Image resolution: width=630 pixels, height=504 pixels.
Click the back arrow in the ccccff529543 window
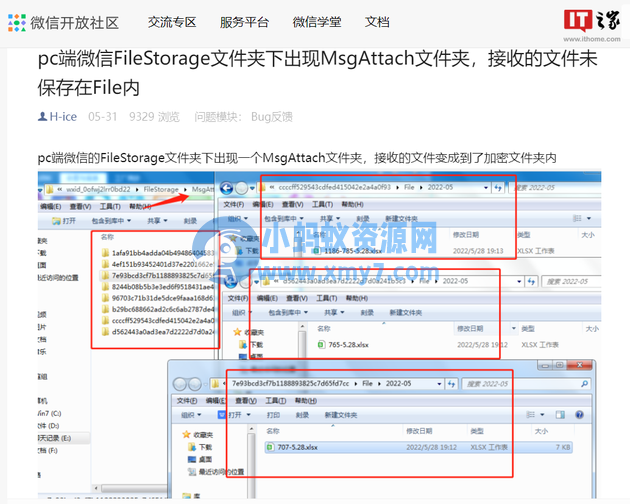pyautogui.click(x=227, y=188)
